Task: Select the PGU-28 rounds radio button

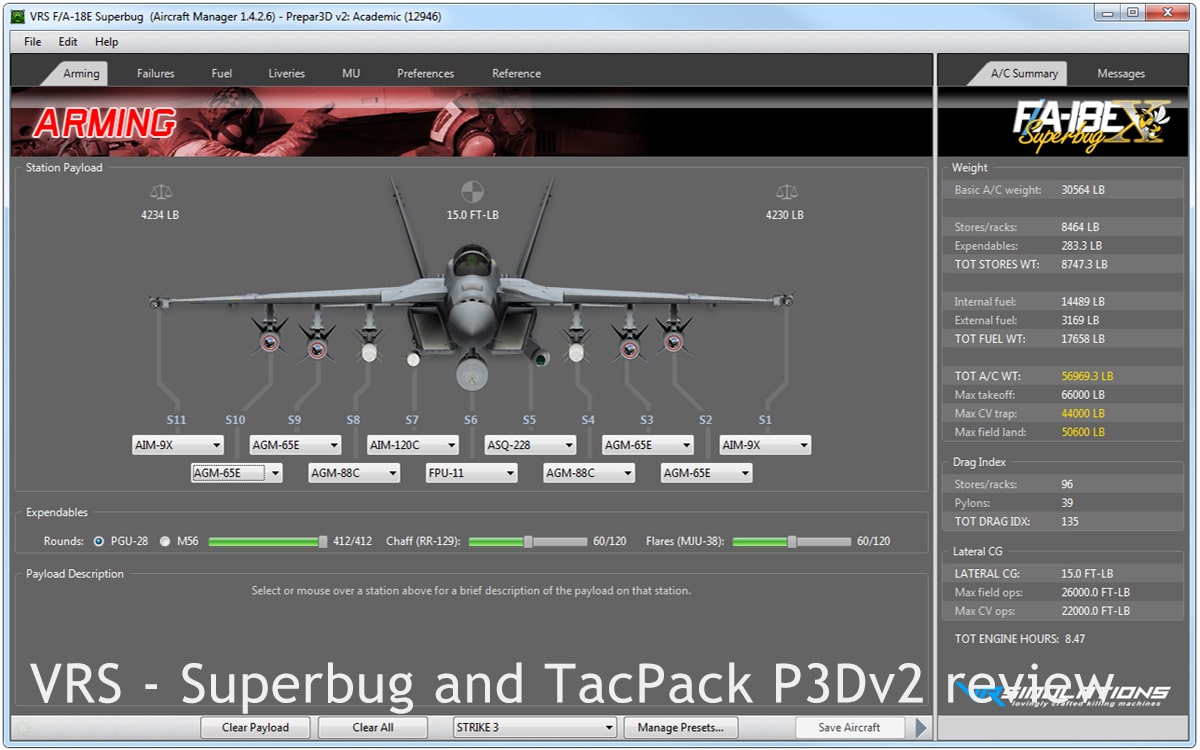Action: [99, 541]
